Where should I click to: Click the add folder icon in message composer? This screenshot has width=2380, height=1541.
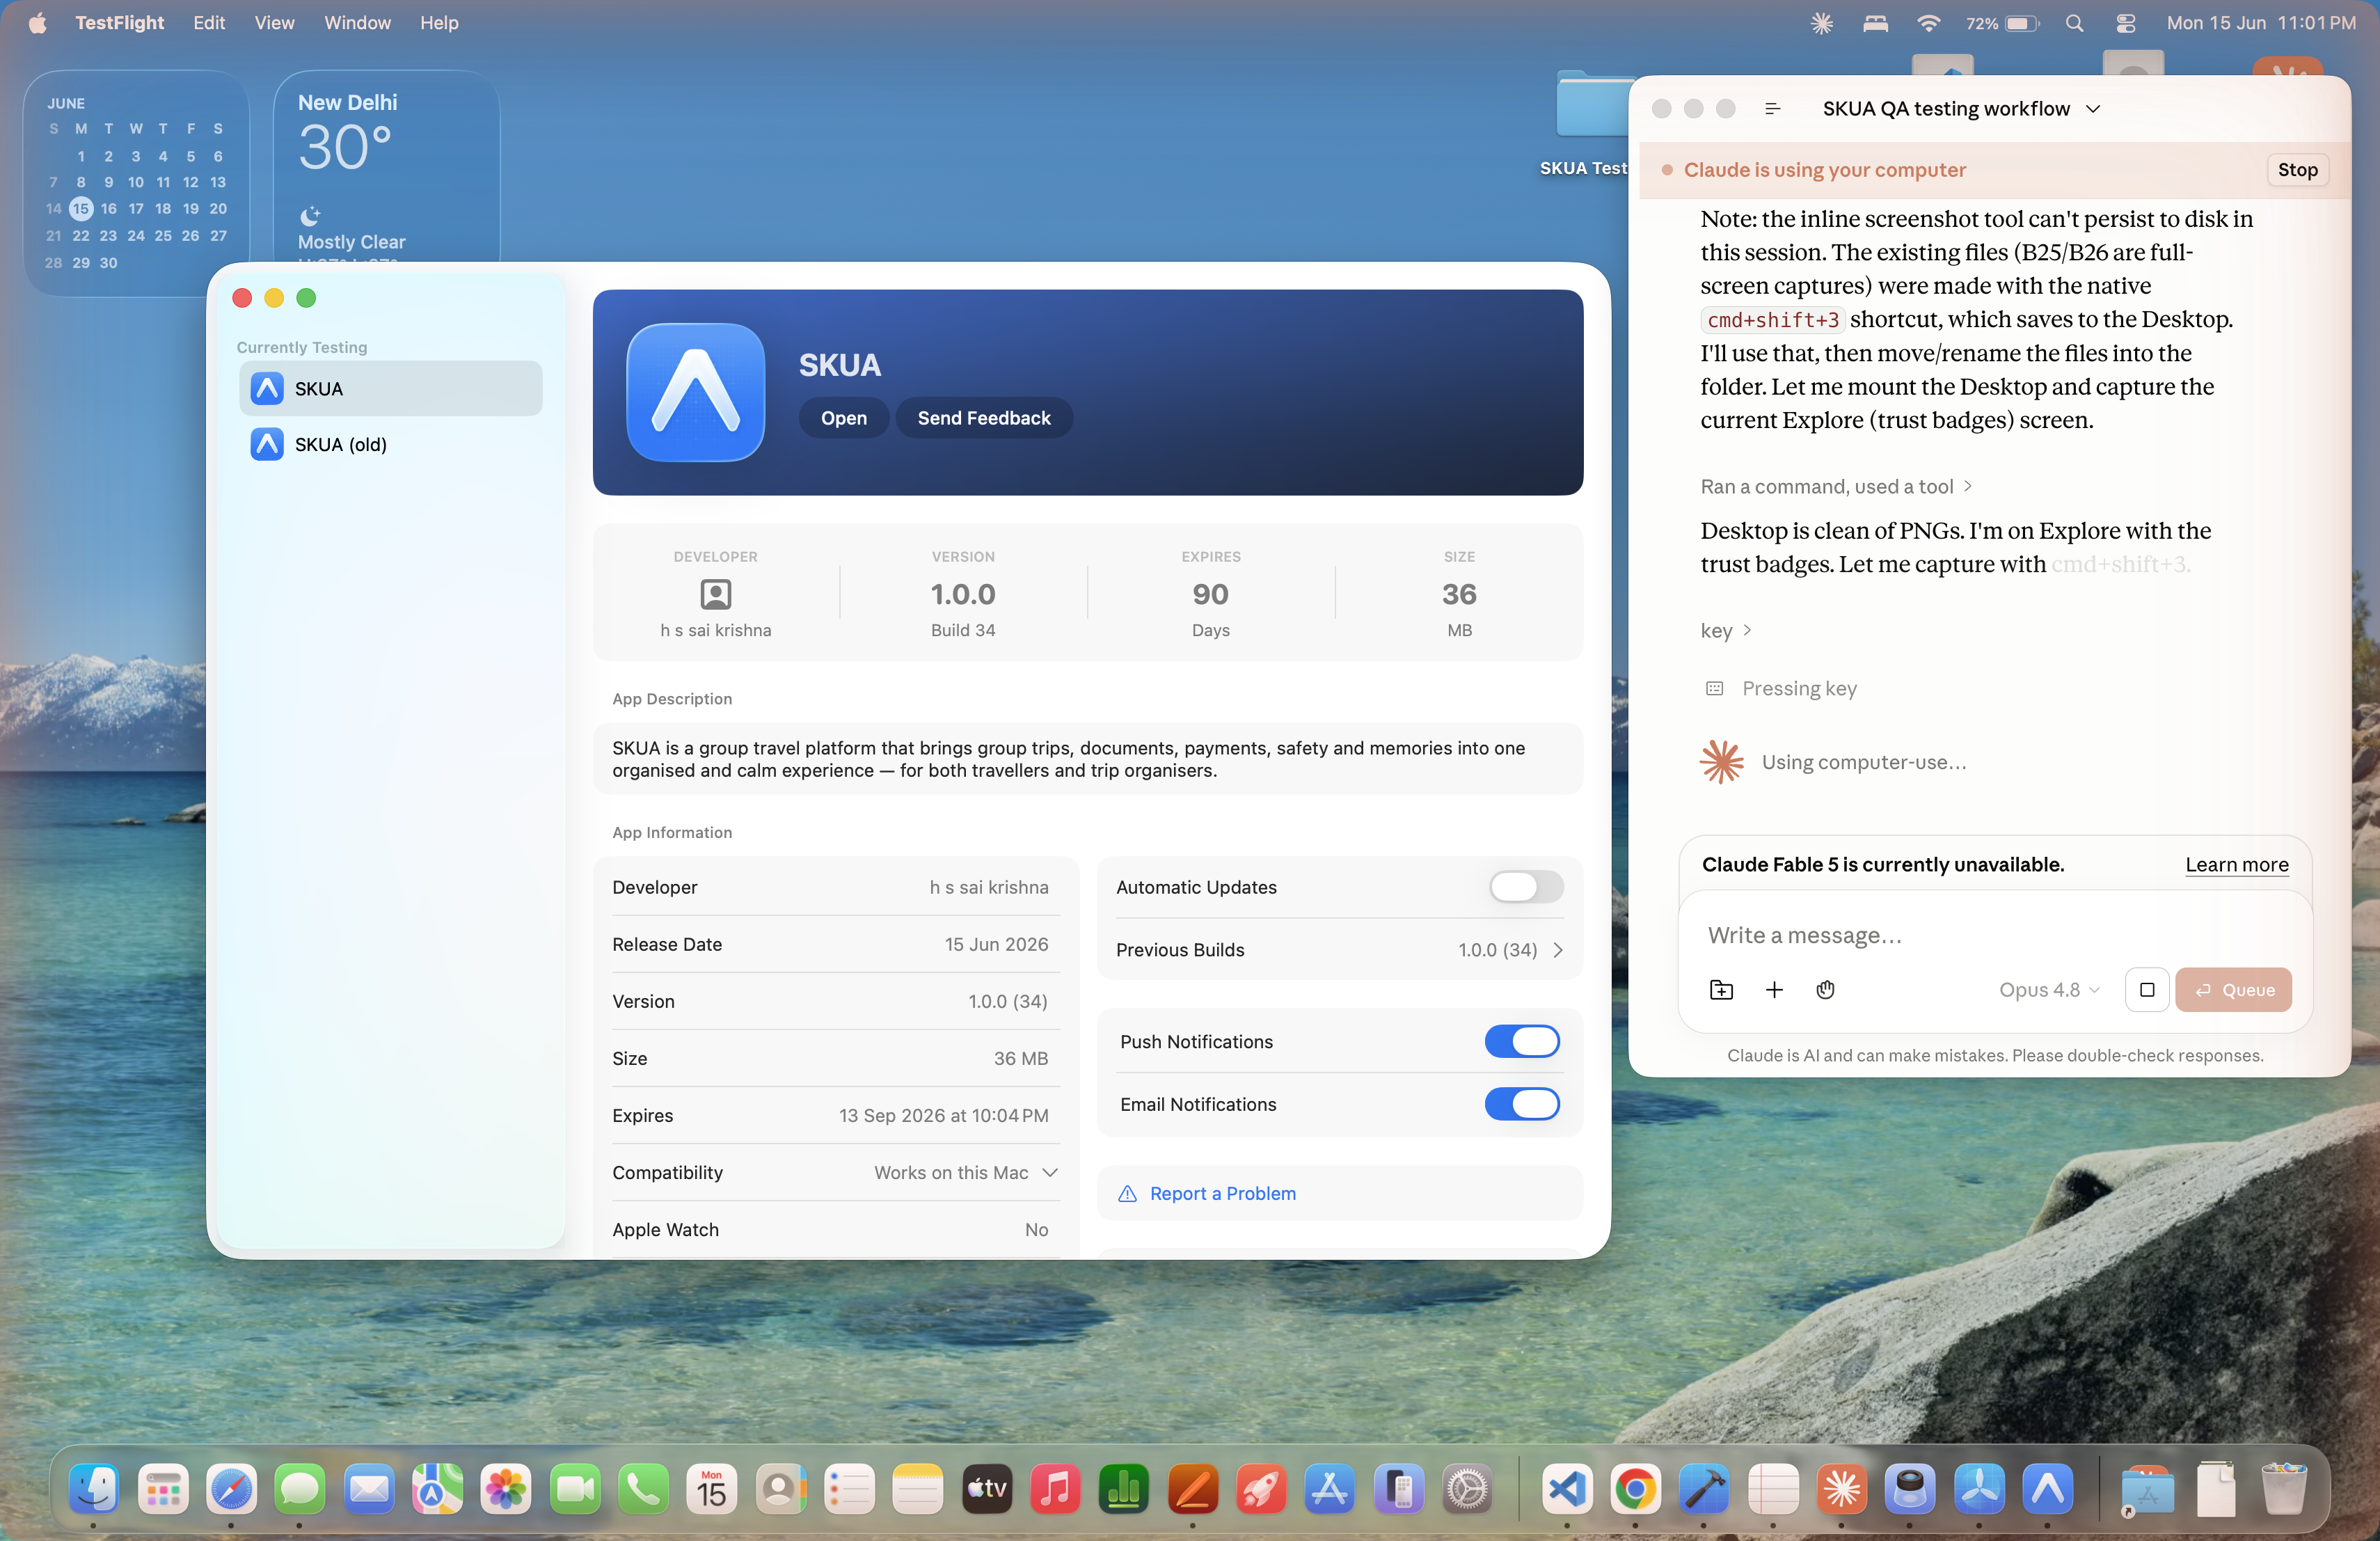(1720, 989)
